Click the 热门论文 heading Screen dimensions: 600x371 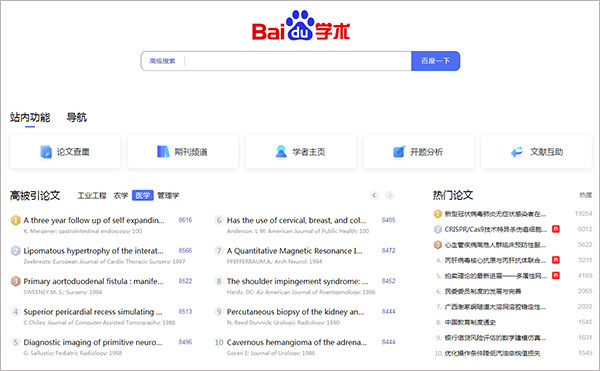pyautogui.click(x=453, y=195)
